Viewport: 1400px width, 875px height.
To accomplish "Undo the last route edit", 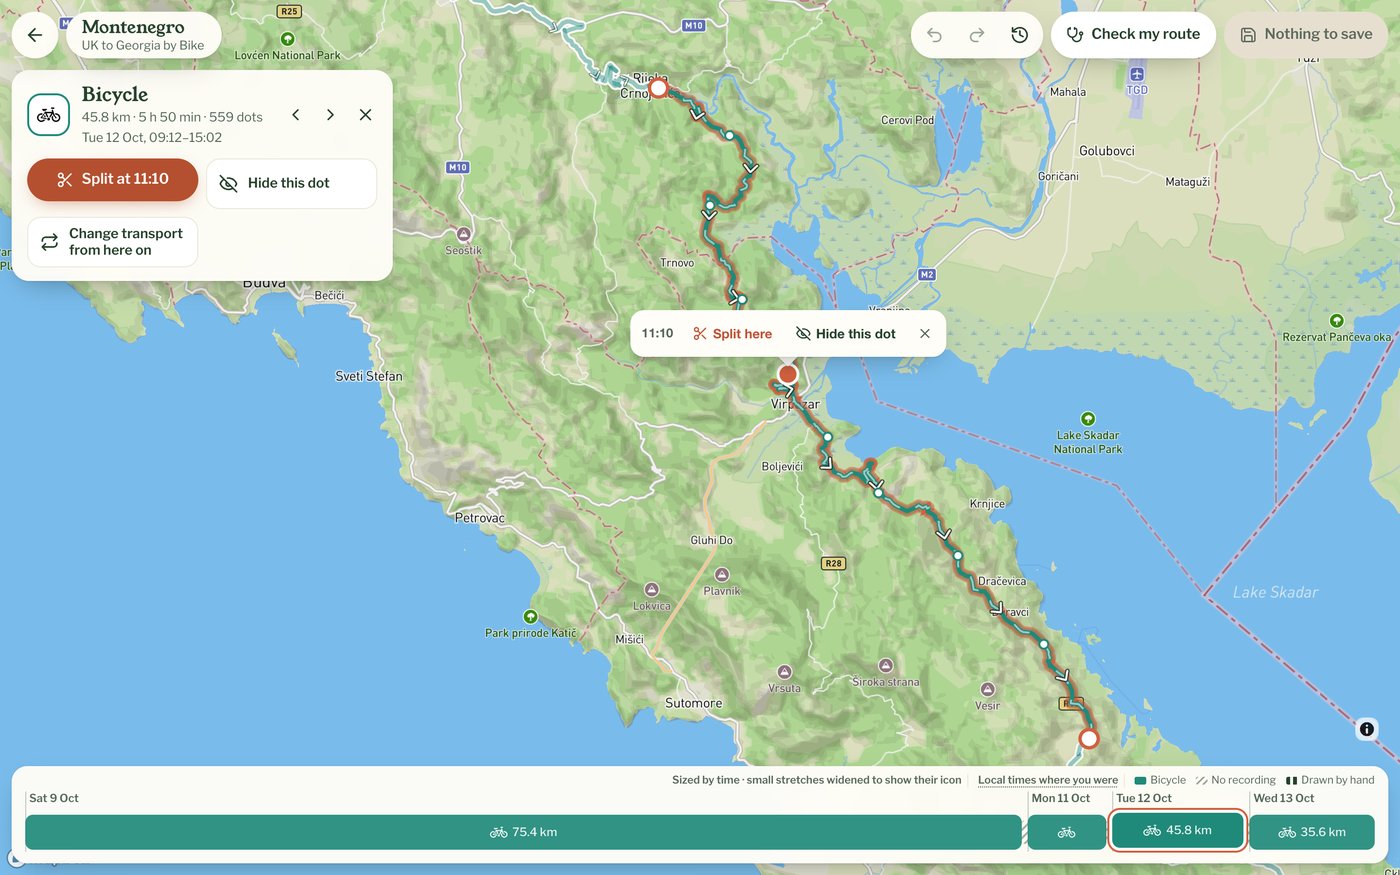I will pos(934,35).
